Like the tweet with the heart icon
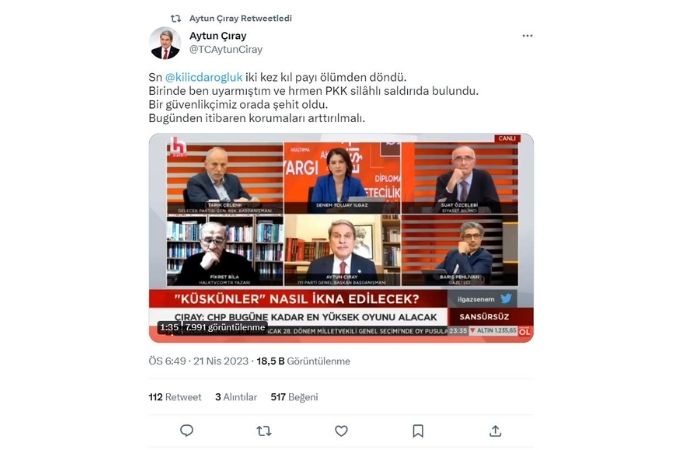Image resolution: width=690 pixels, height=450 pixels. pyautogui.click(x=341, y=431)
